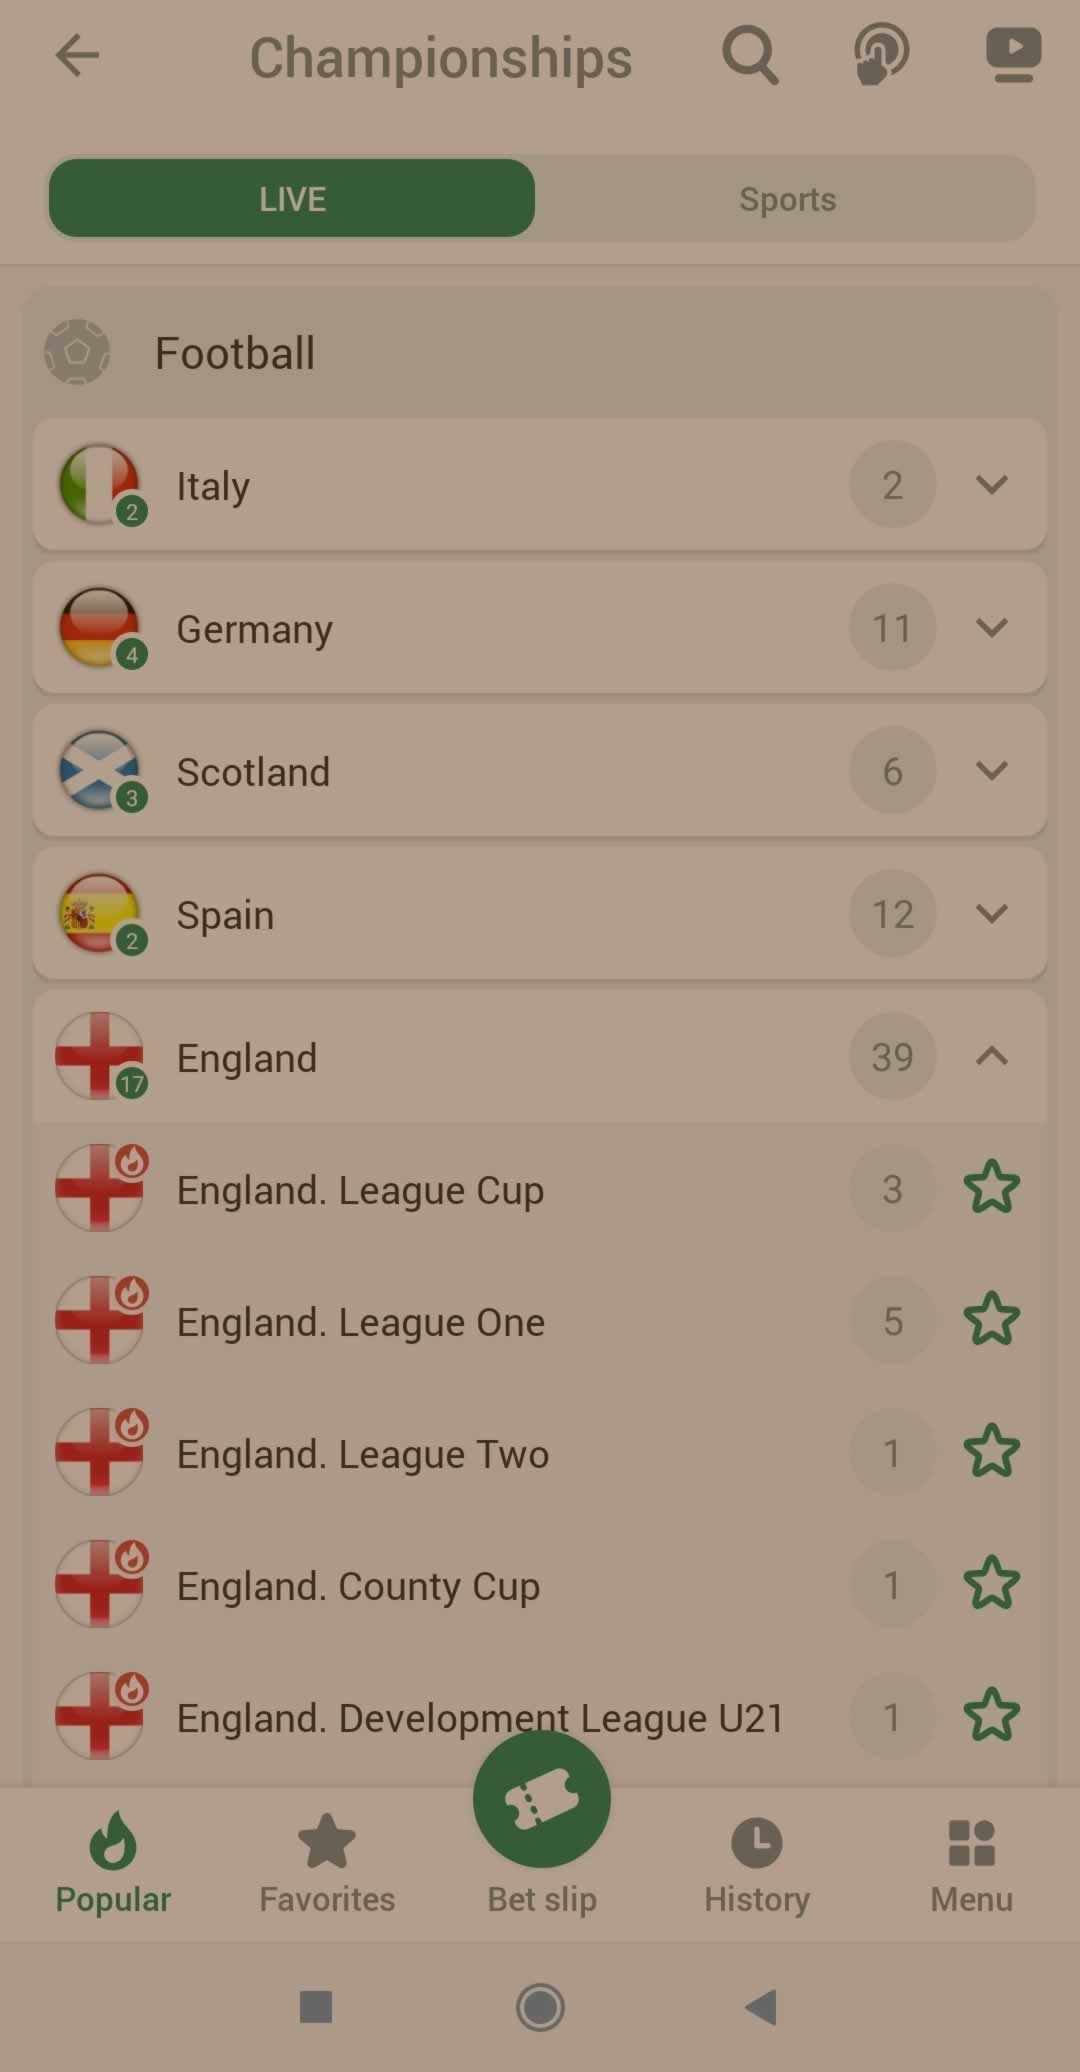Tap the back arrow icon

77,55
